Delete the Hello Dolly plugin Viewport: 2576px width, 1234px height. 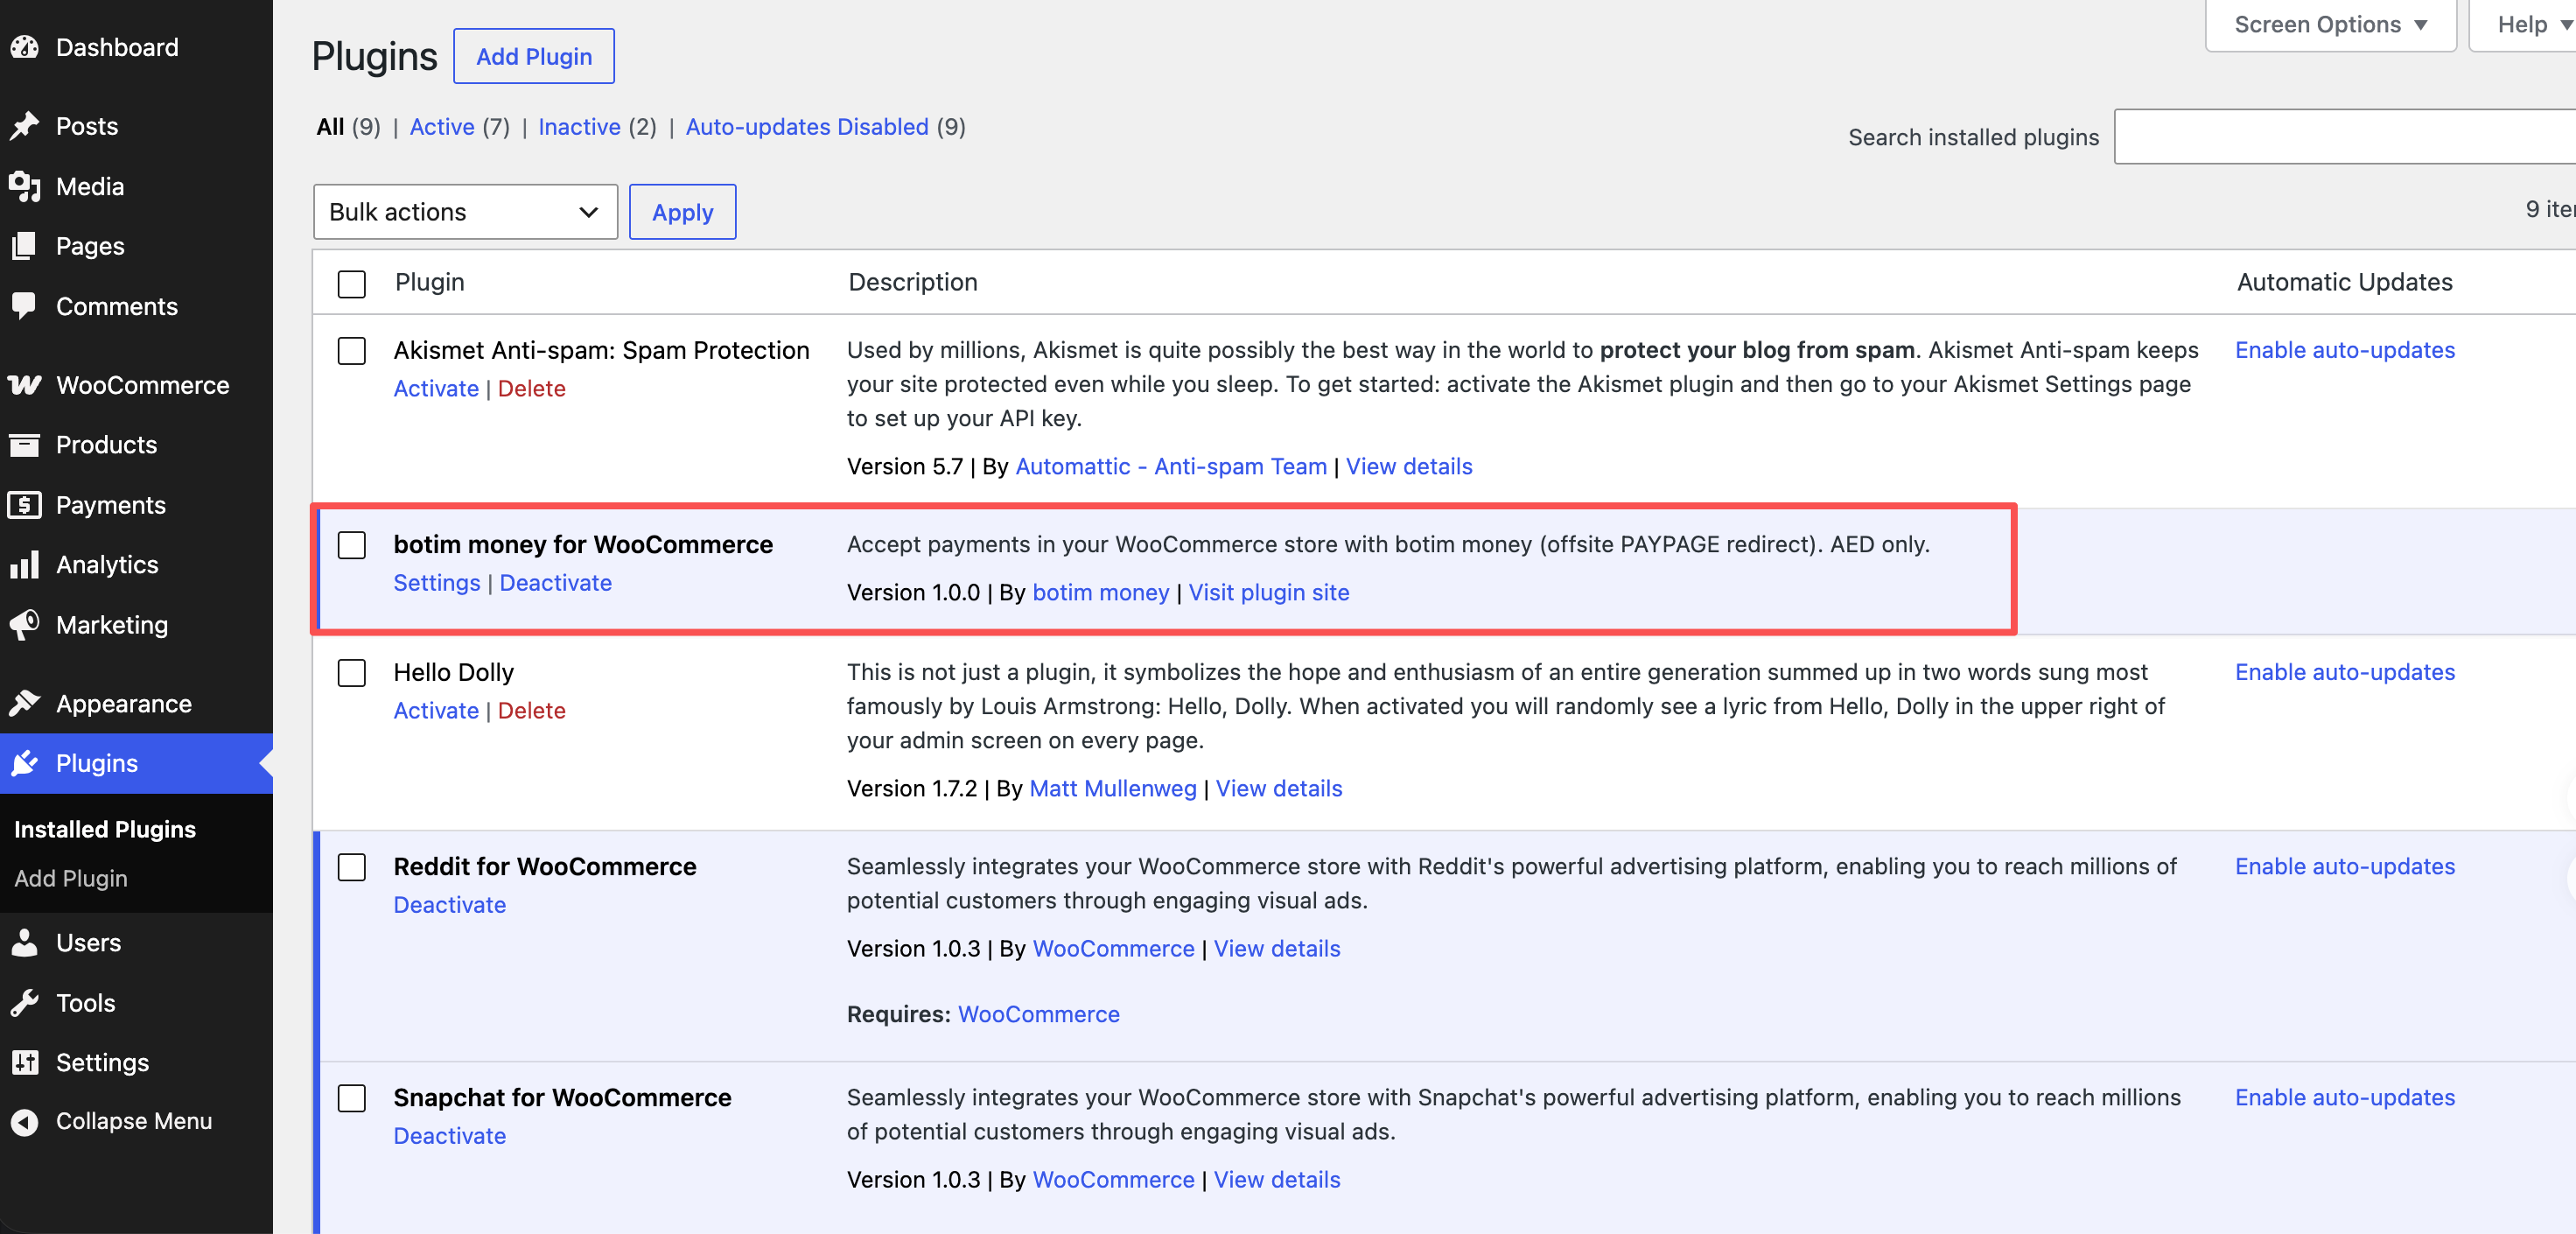click(532, 711)
